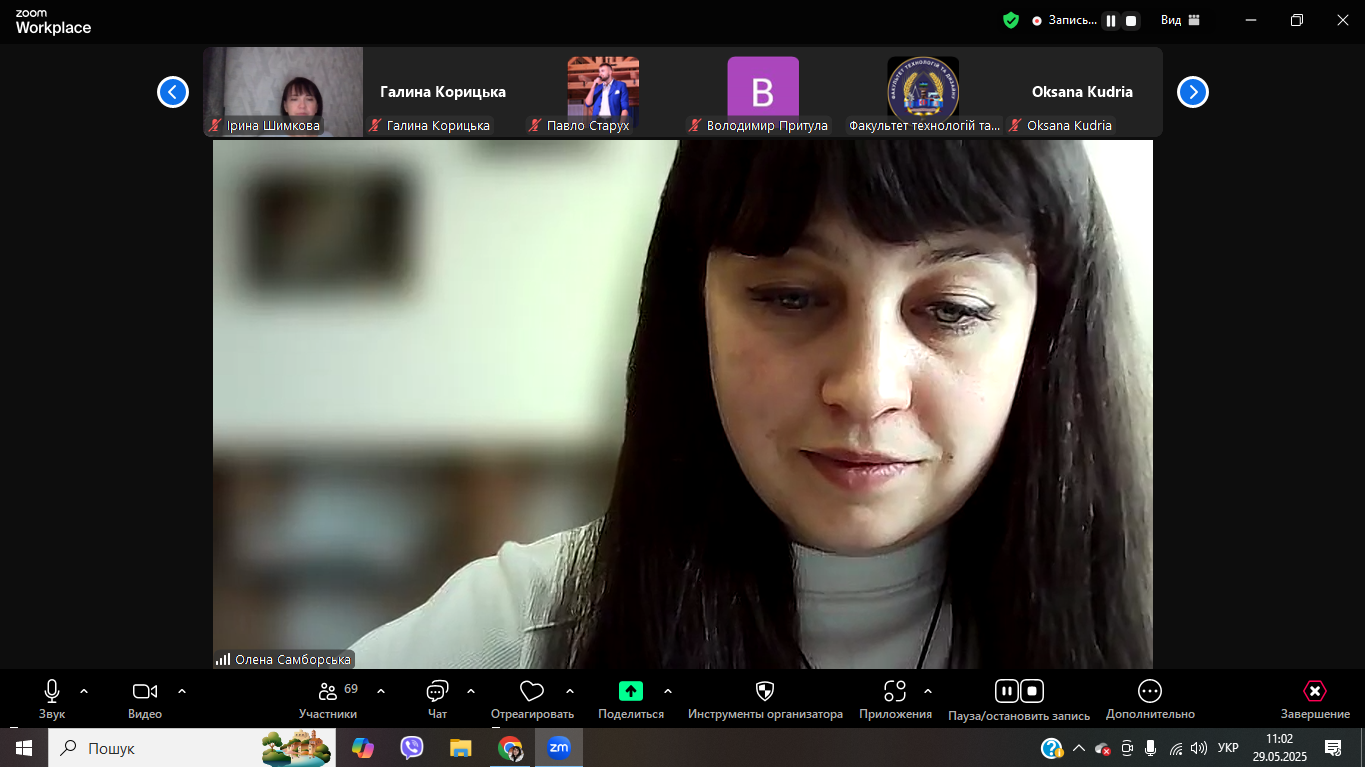Open the Участники (Participants) panel icon

click(x=326, y=690)
